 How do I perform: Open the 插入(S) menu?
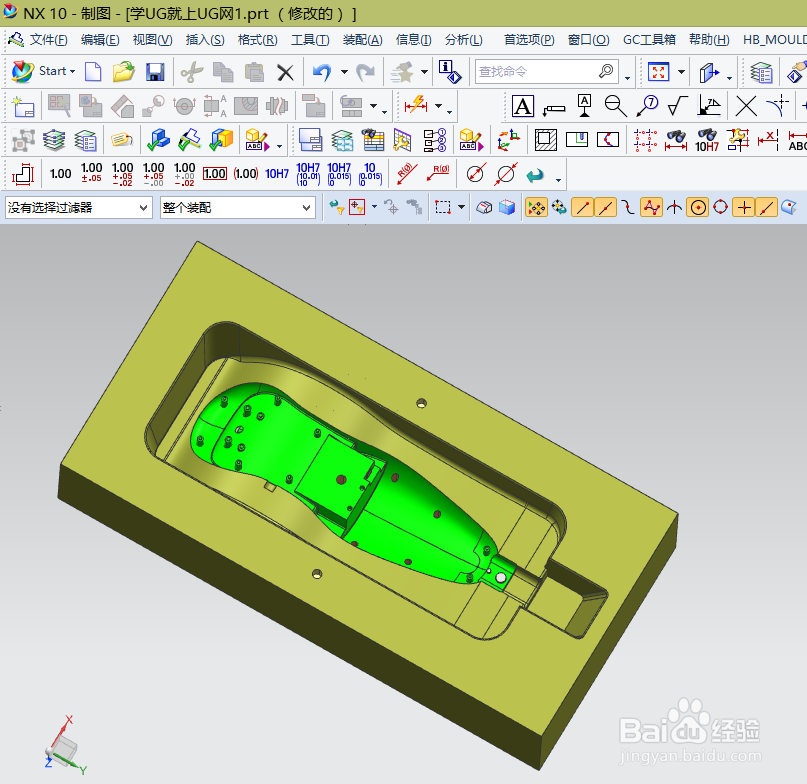(x=205, y=40)
